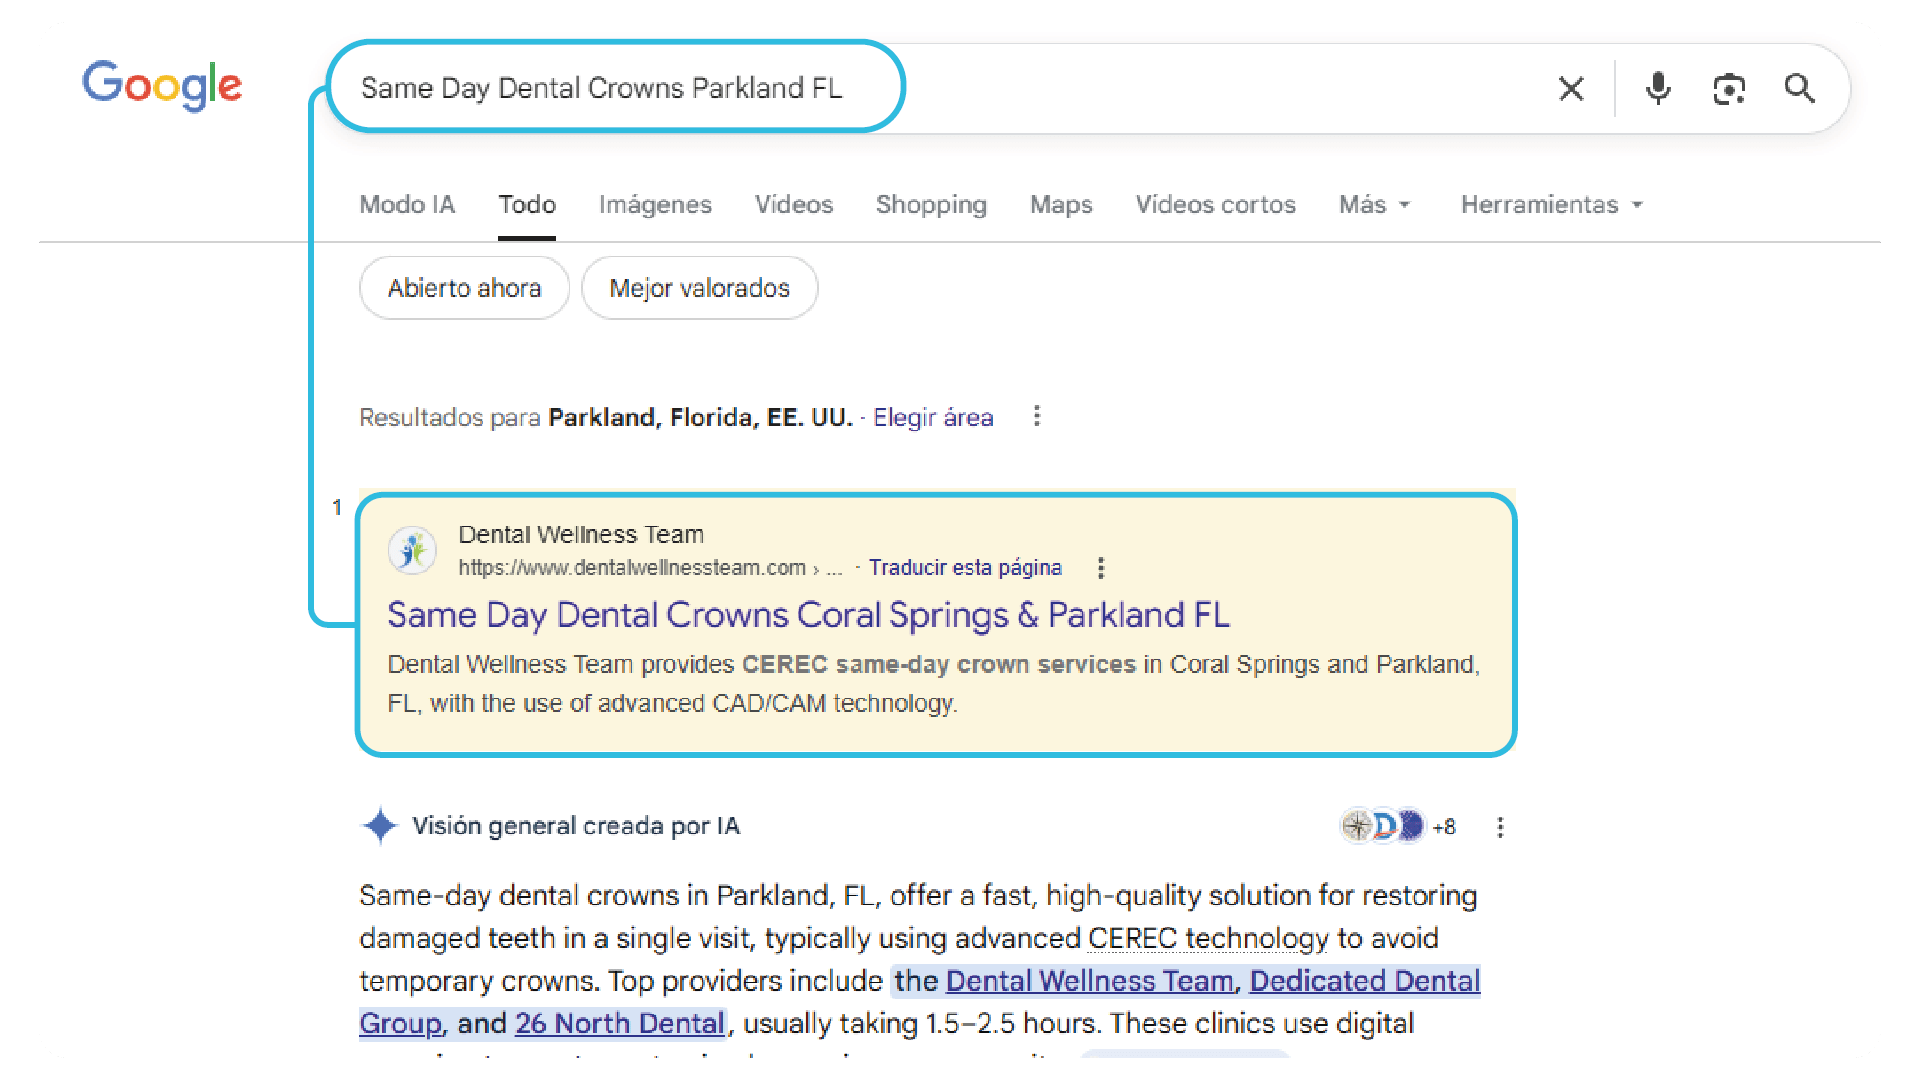Open Same Day Dental Crowns Coral Springs result
The height and width of the screenshot is (1080, 1920).
coord(808,614)
